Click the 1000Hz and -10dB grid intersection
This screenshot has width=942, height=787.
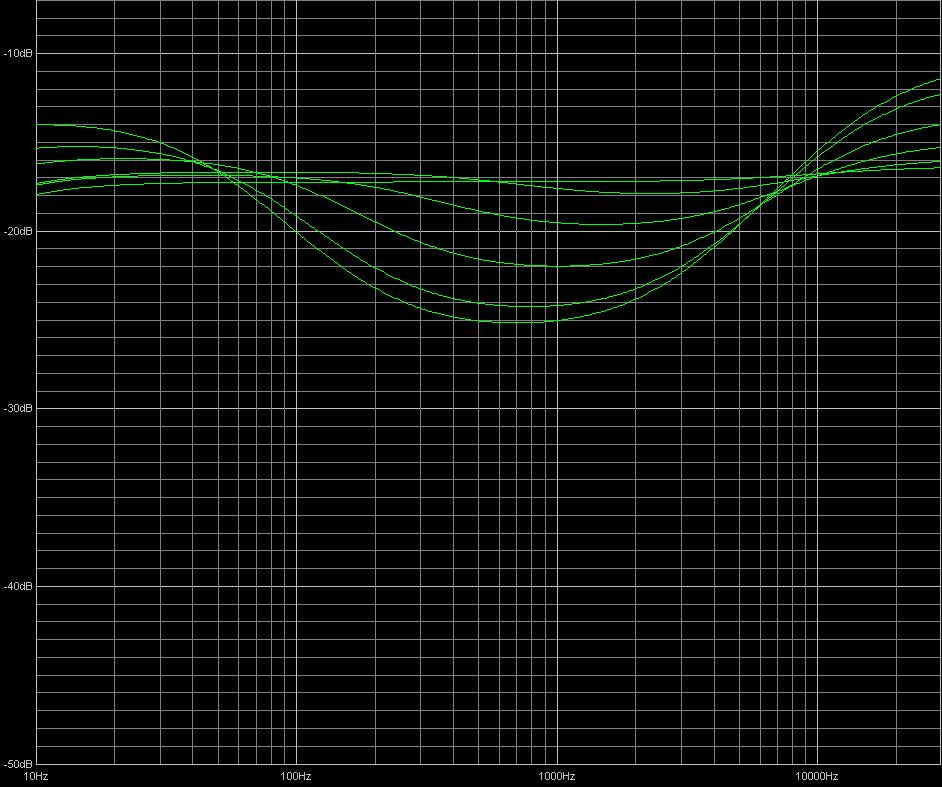557,53
